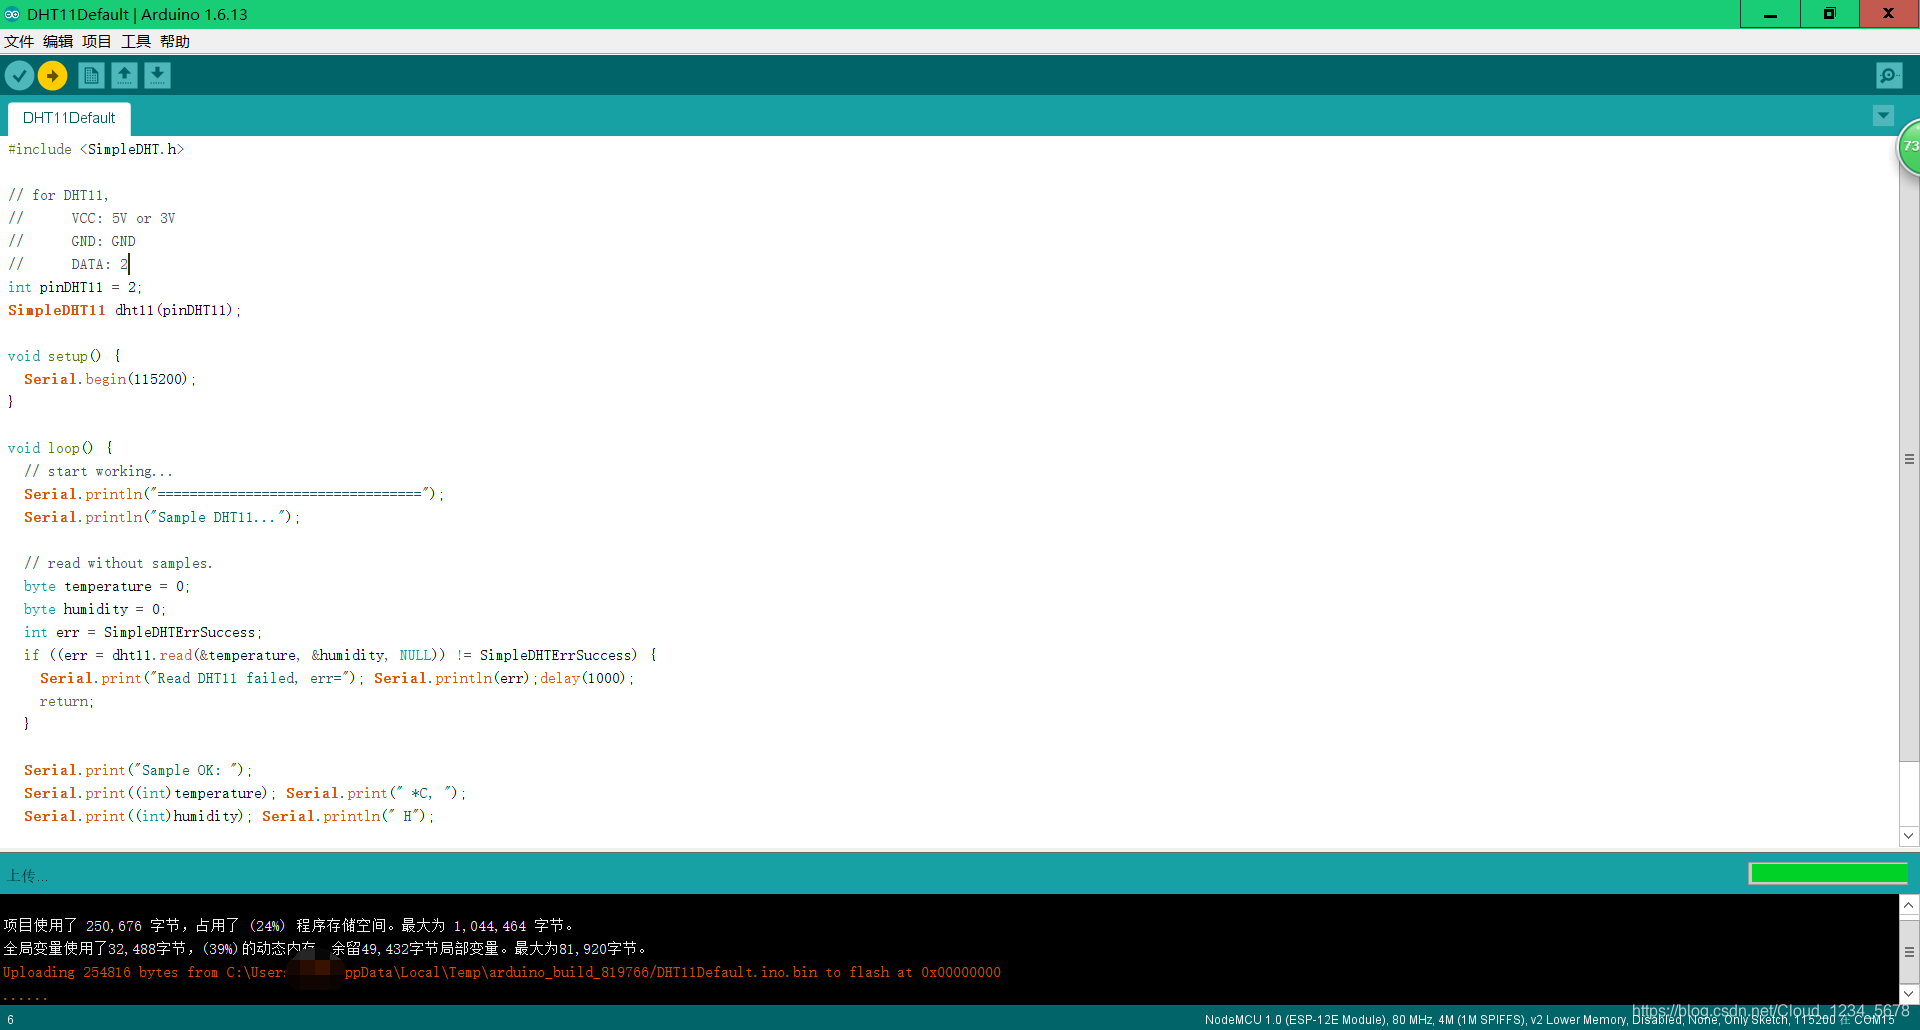Viewport: 1920px width, 1030px height.
Task: Click the '// DATA: 2' comment line
Action: point(68,264)
